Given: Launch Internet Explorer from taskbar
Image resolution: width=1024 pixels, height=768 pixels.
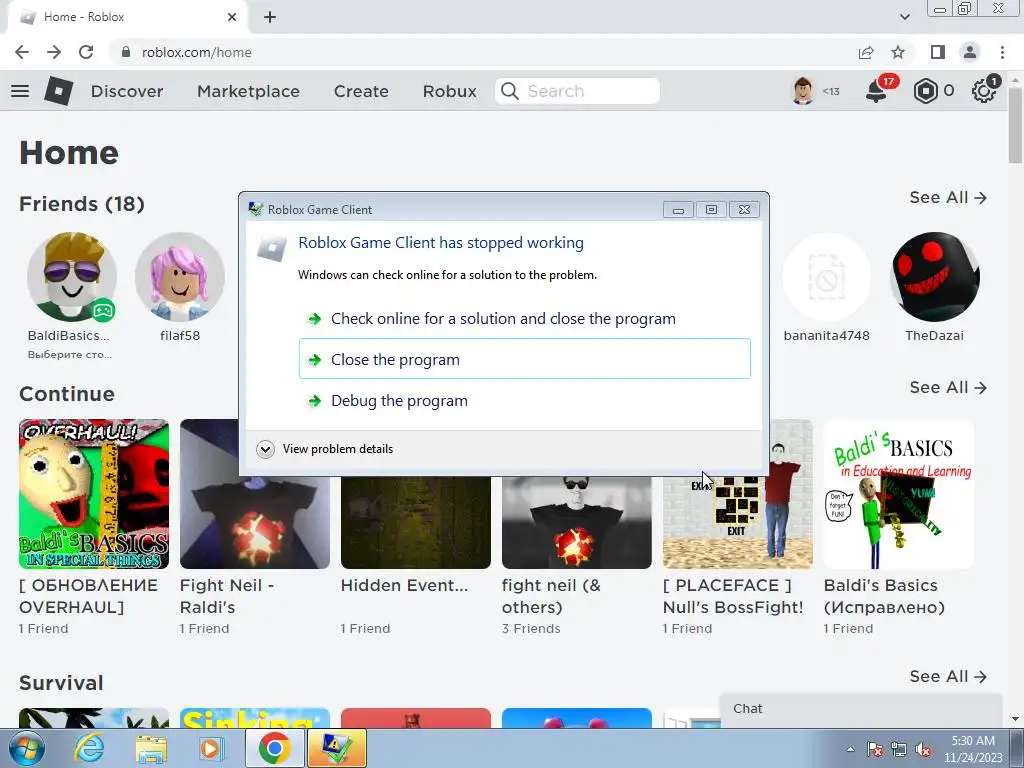Looking at the screenshot, I should tap(89, 748).
